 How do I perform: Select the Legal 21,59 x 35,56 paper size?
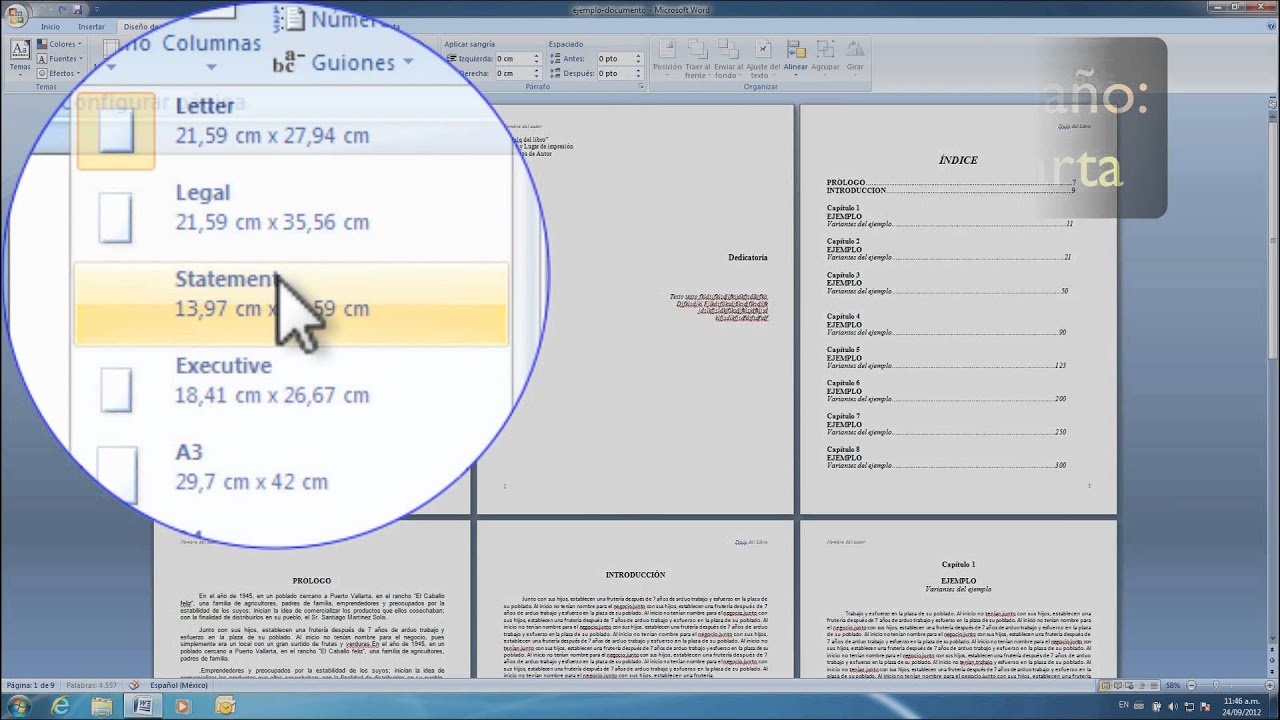click(290, 207)
